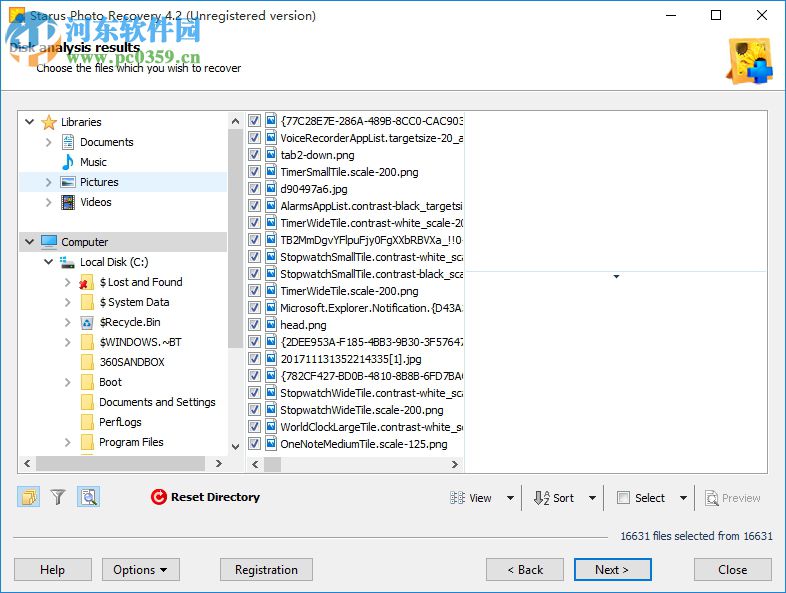Click the file list horizontal scrollbar thumb
This screenshot has width=786, height=593.
coord(273,464)
